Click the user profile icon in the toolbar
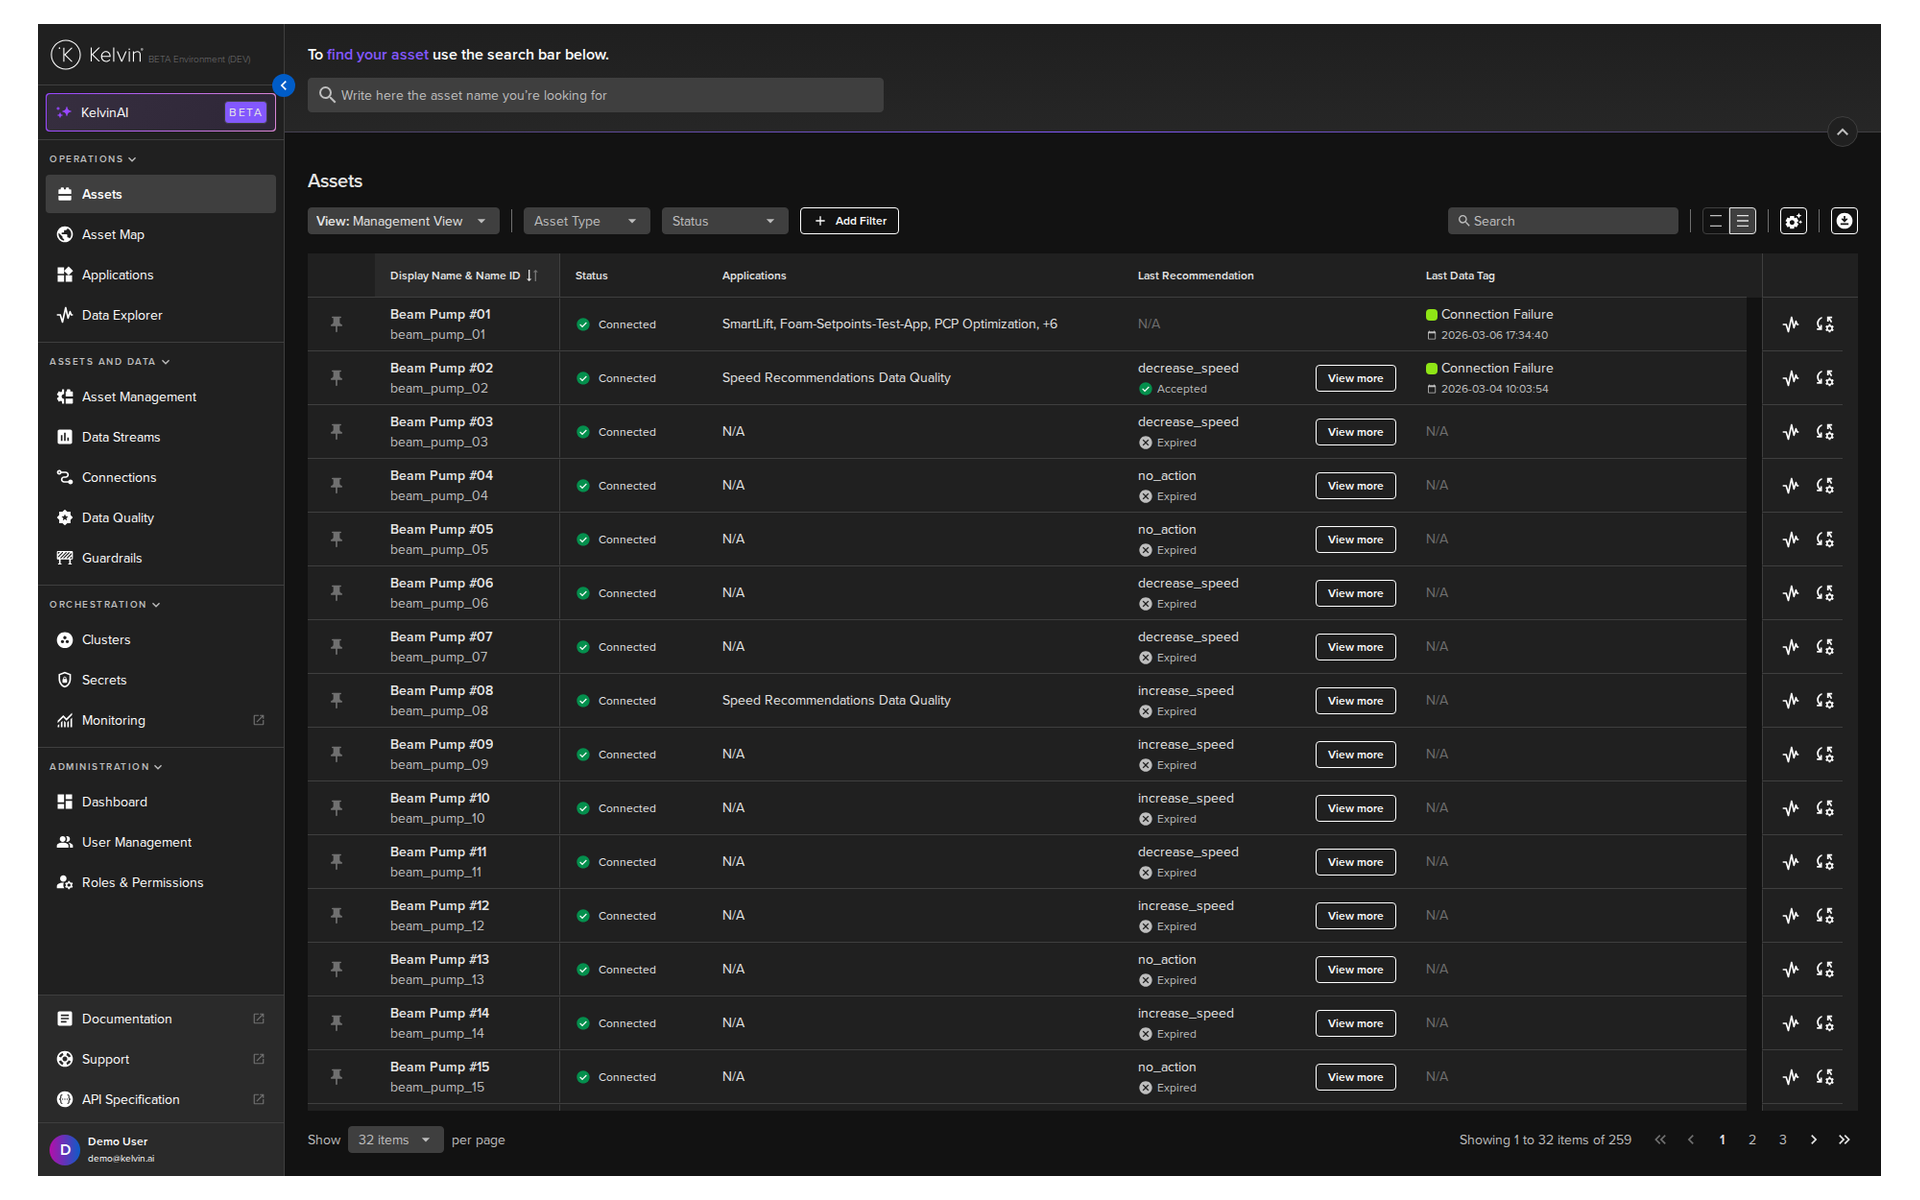The image size is (1920, 1200). 1843,221
